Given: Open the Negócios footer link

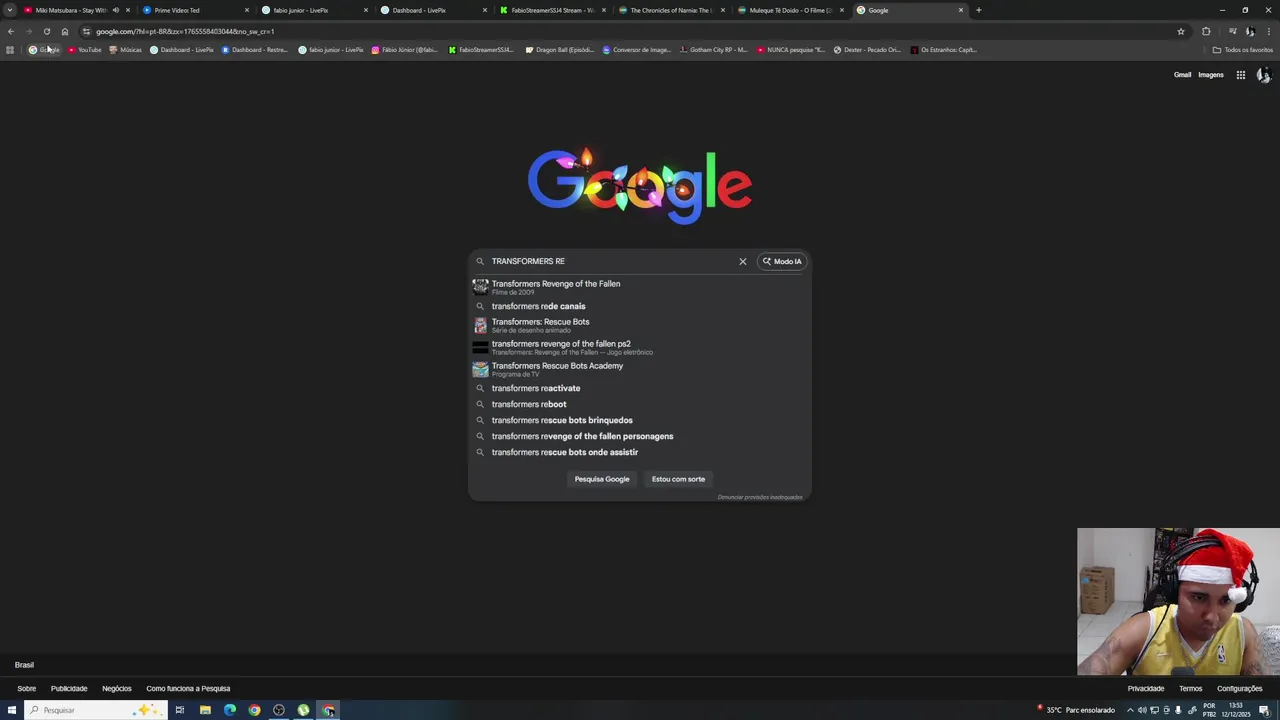Looking at the screenshot, I should (x=116, y=688).
